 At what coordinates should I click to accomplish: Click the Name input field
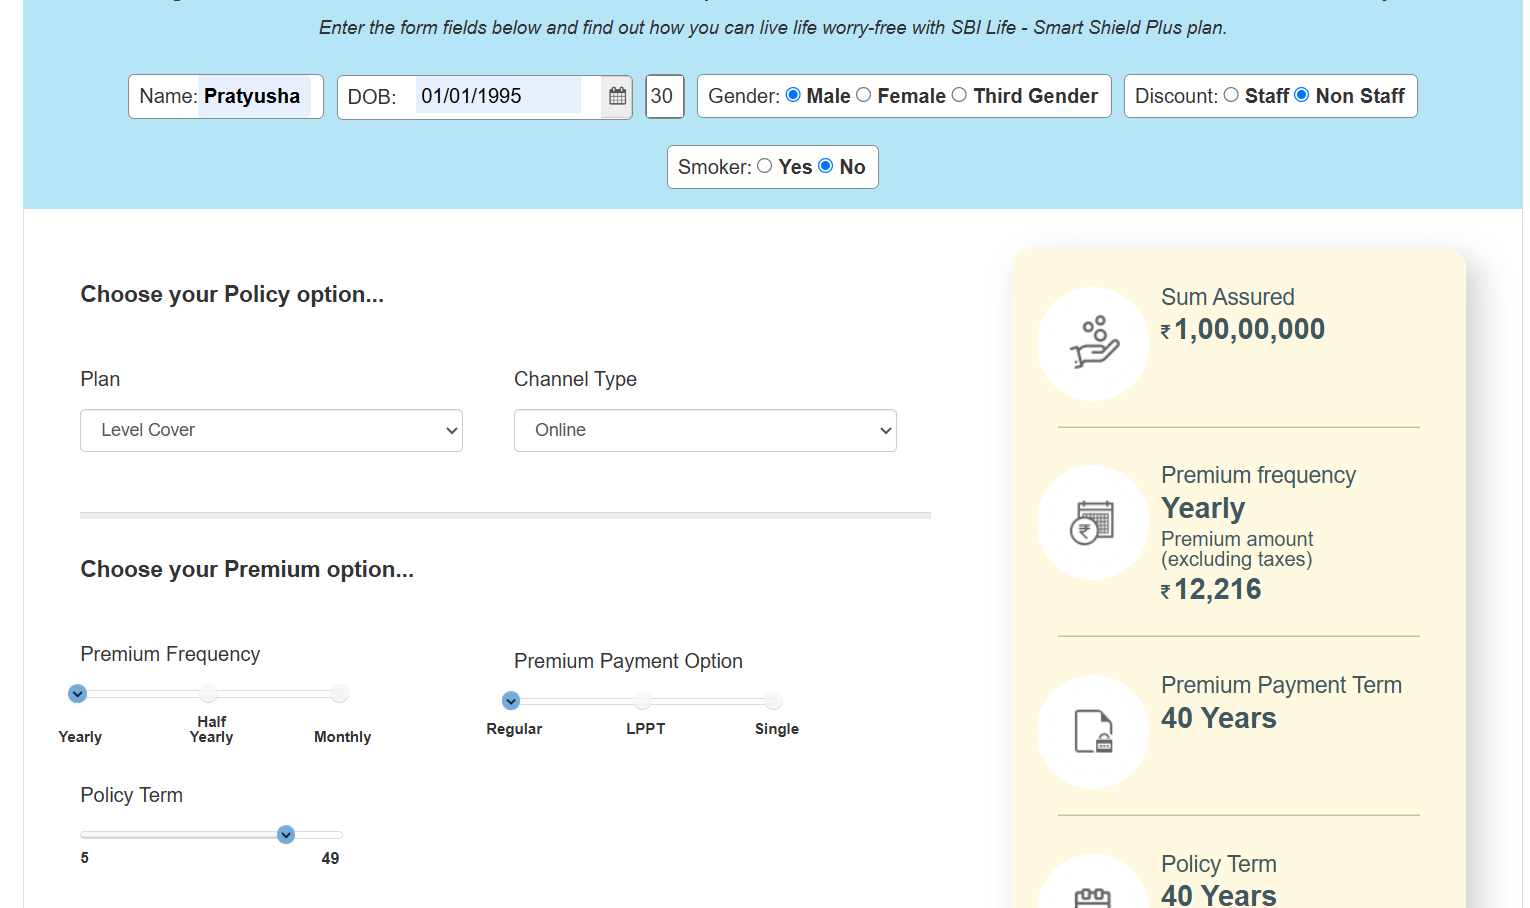(x=254, y=96)
